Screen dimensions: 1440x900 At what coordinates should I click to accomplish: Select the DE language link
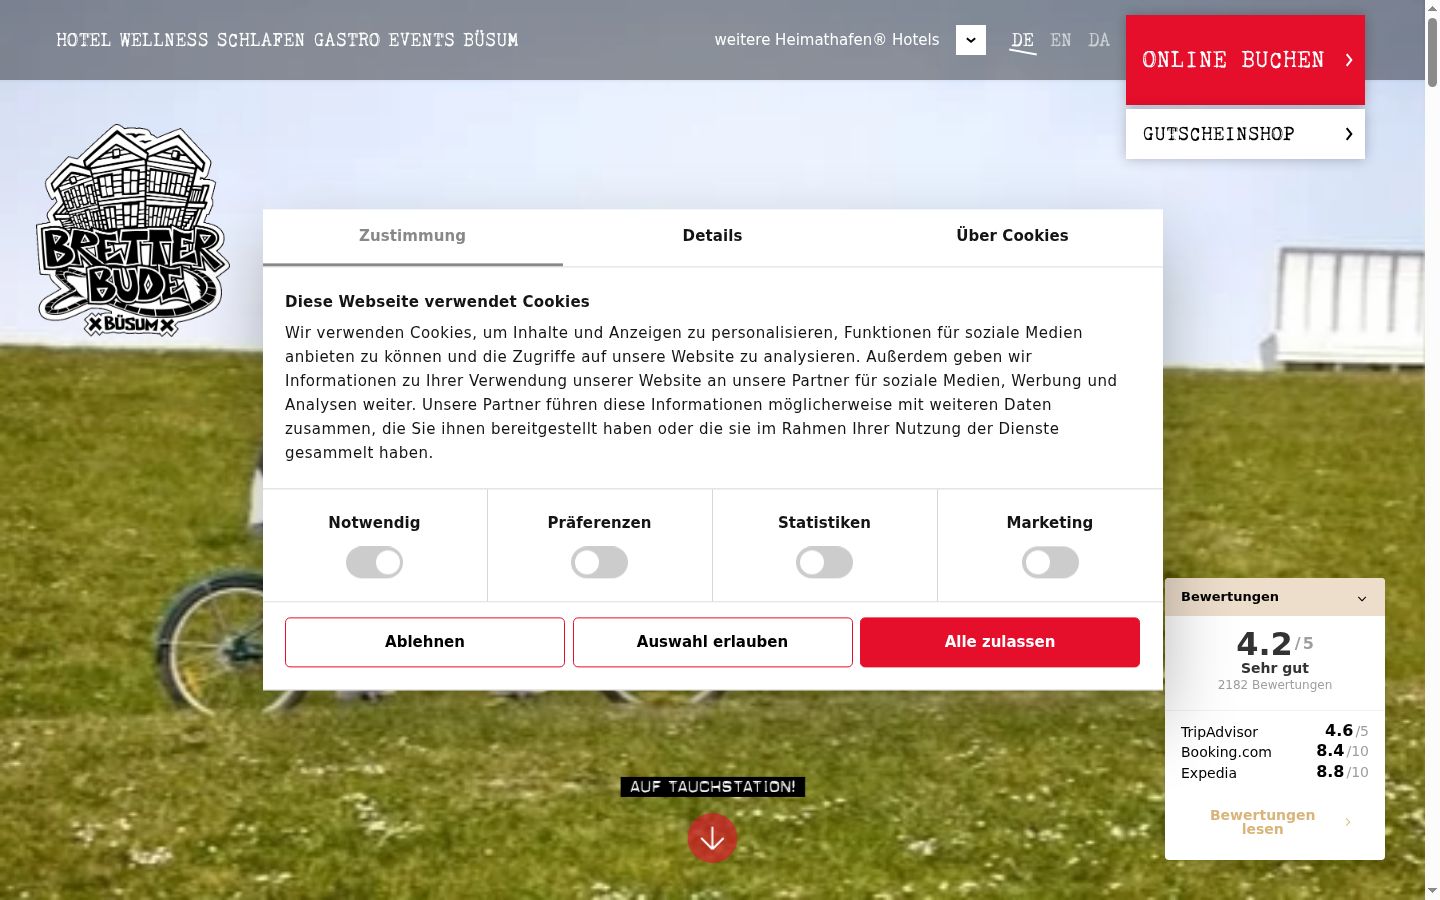tap(1022, 40)
